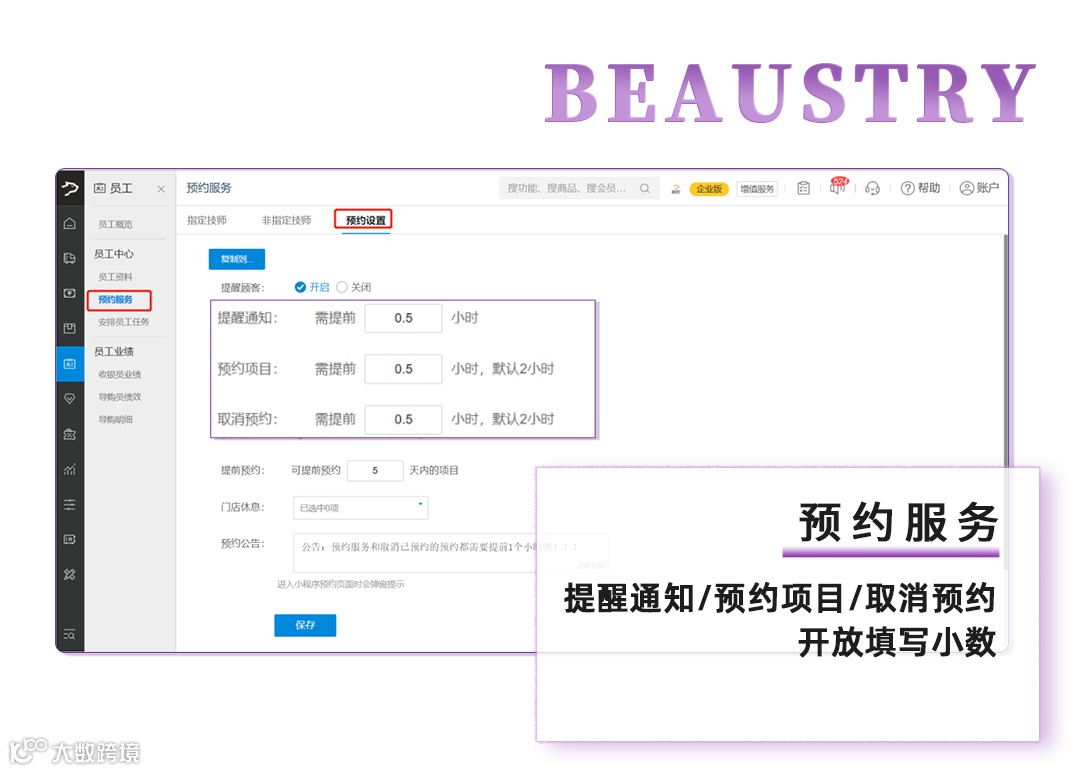Screen dimensions: 1080x772
Task: Click the bird logo icon at sidebar top
Action: tap(70, 188)
